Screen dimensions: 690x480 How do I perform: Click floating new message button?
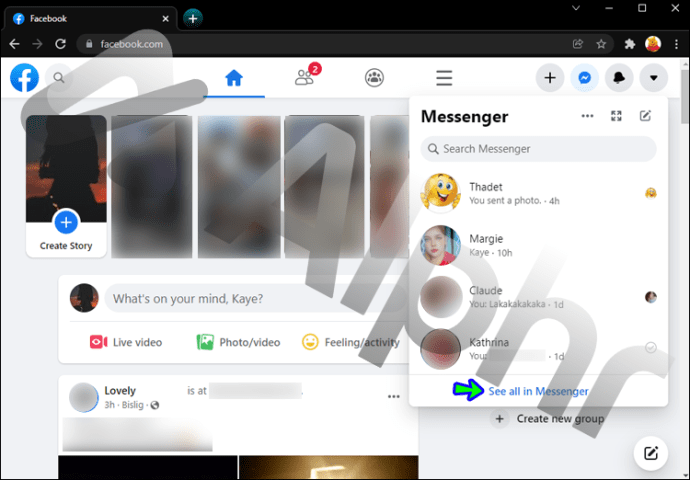pyautogui.click(x=650, y=453)
